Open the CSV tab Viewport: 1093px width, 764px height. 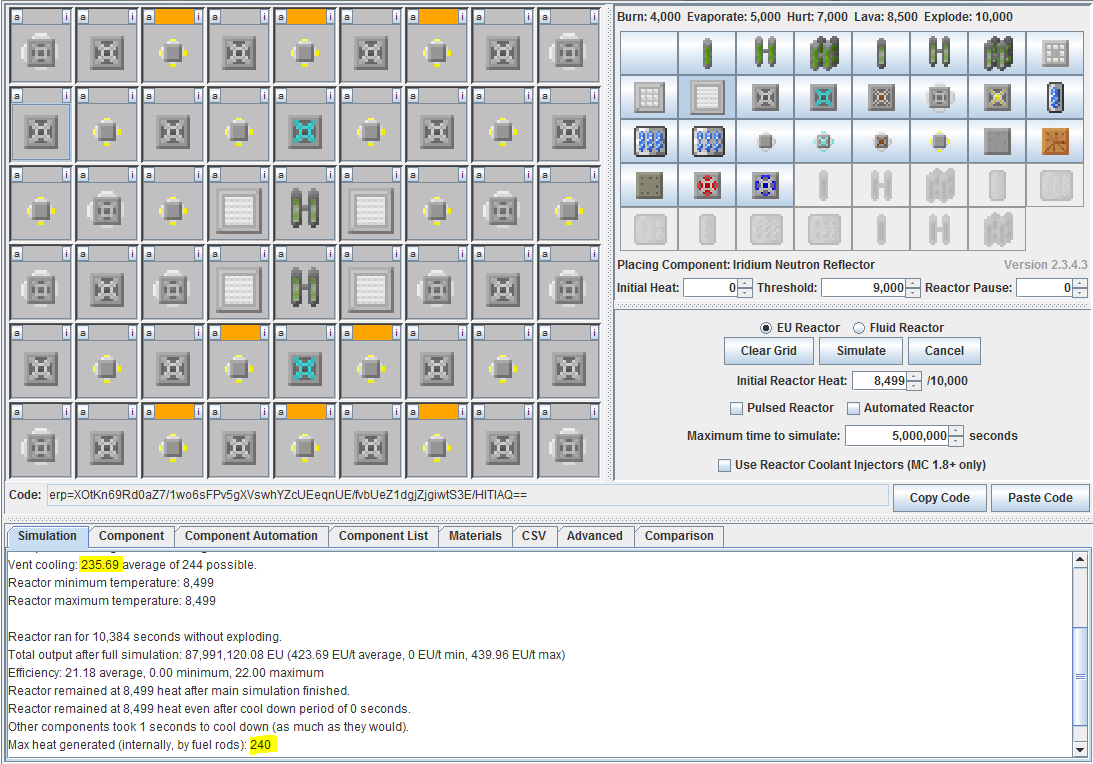[x=534, y=536]
